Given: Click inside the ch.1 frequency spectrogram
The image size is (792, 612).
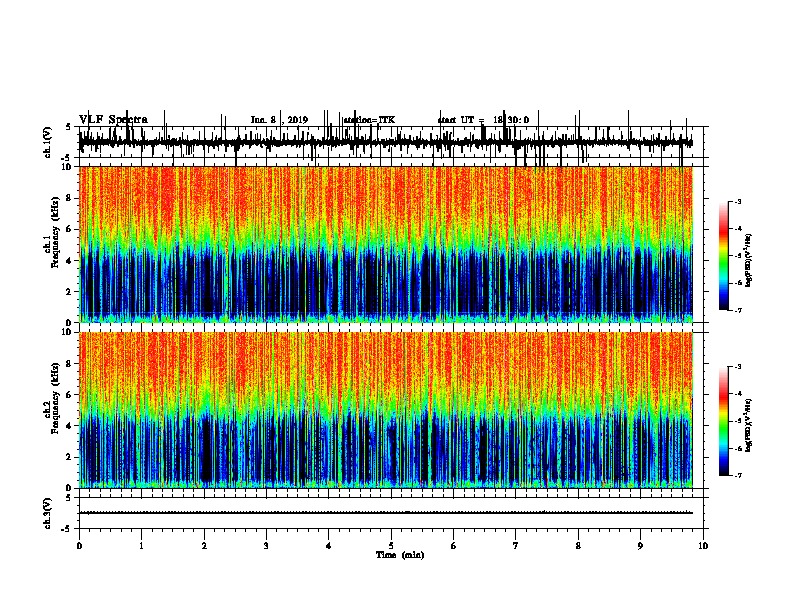Looking at the screenshot, I should pos(386,244).
